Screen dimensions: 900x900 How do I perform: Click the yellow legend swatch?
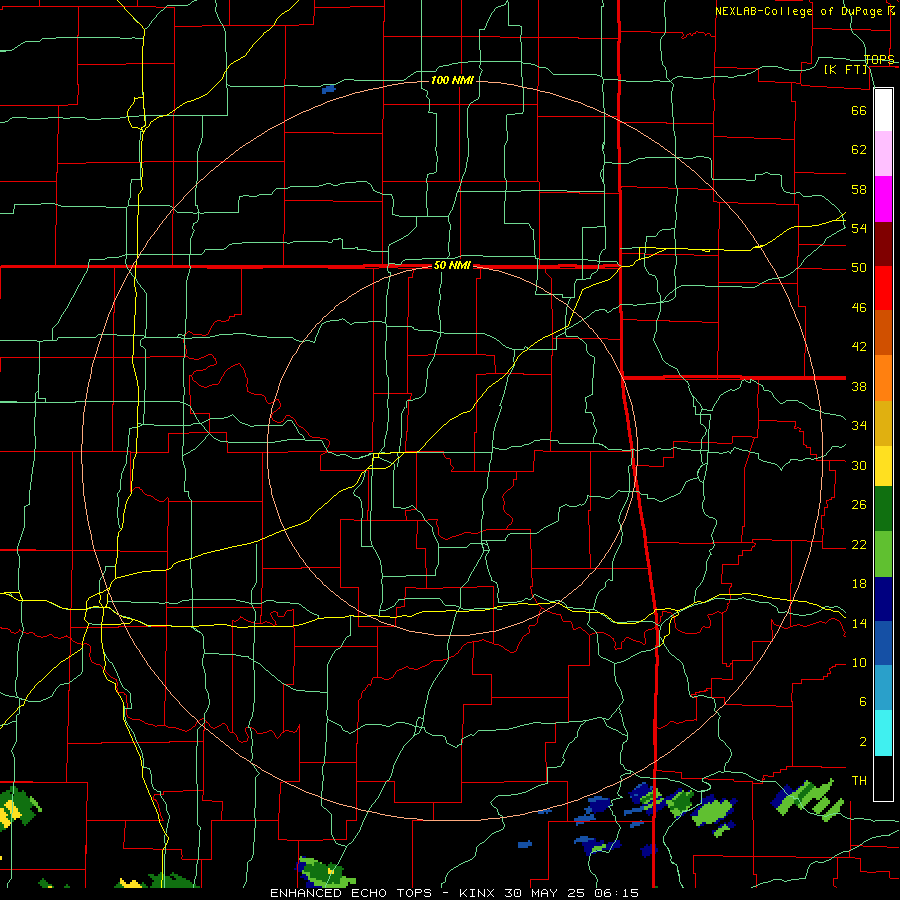pyautogui.click(x=883, y=466)
